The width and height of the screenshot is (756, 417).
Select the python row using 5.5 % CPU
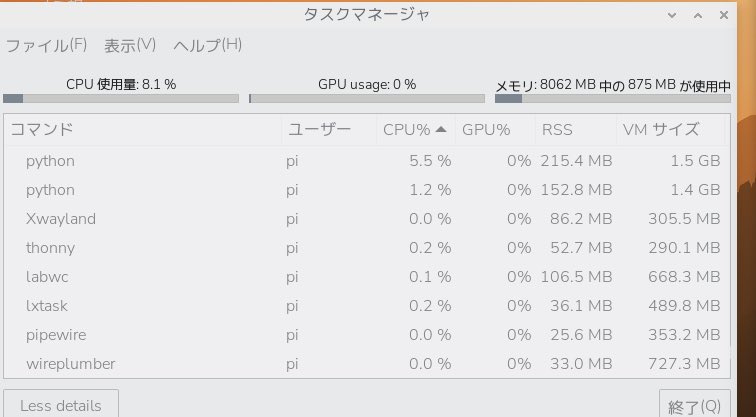(x=366, y=161)
